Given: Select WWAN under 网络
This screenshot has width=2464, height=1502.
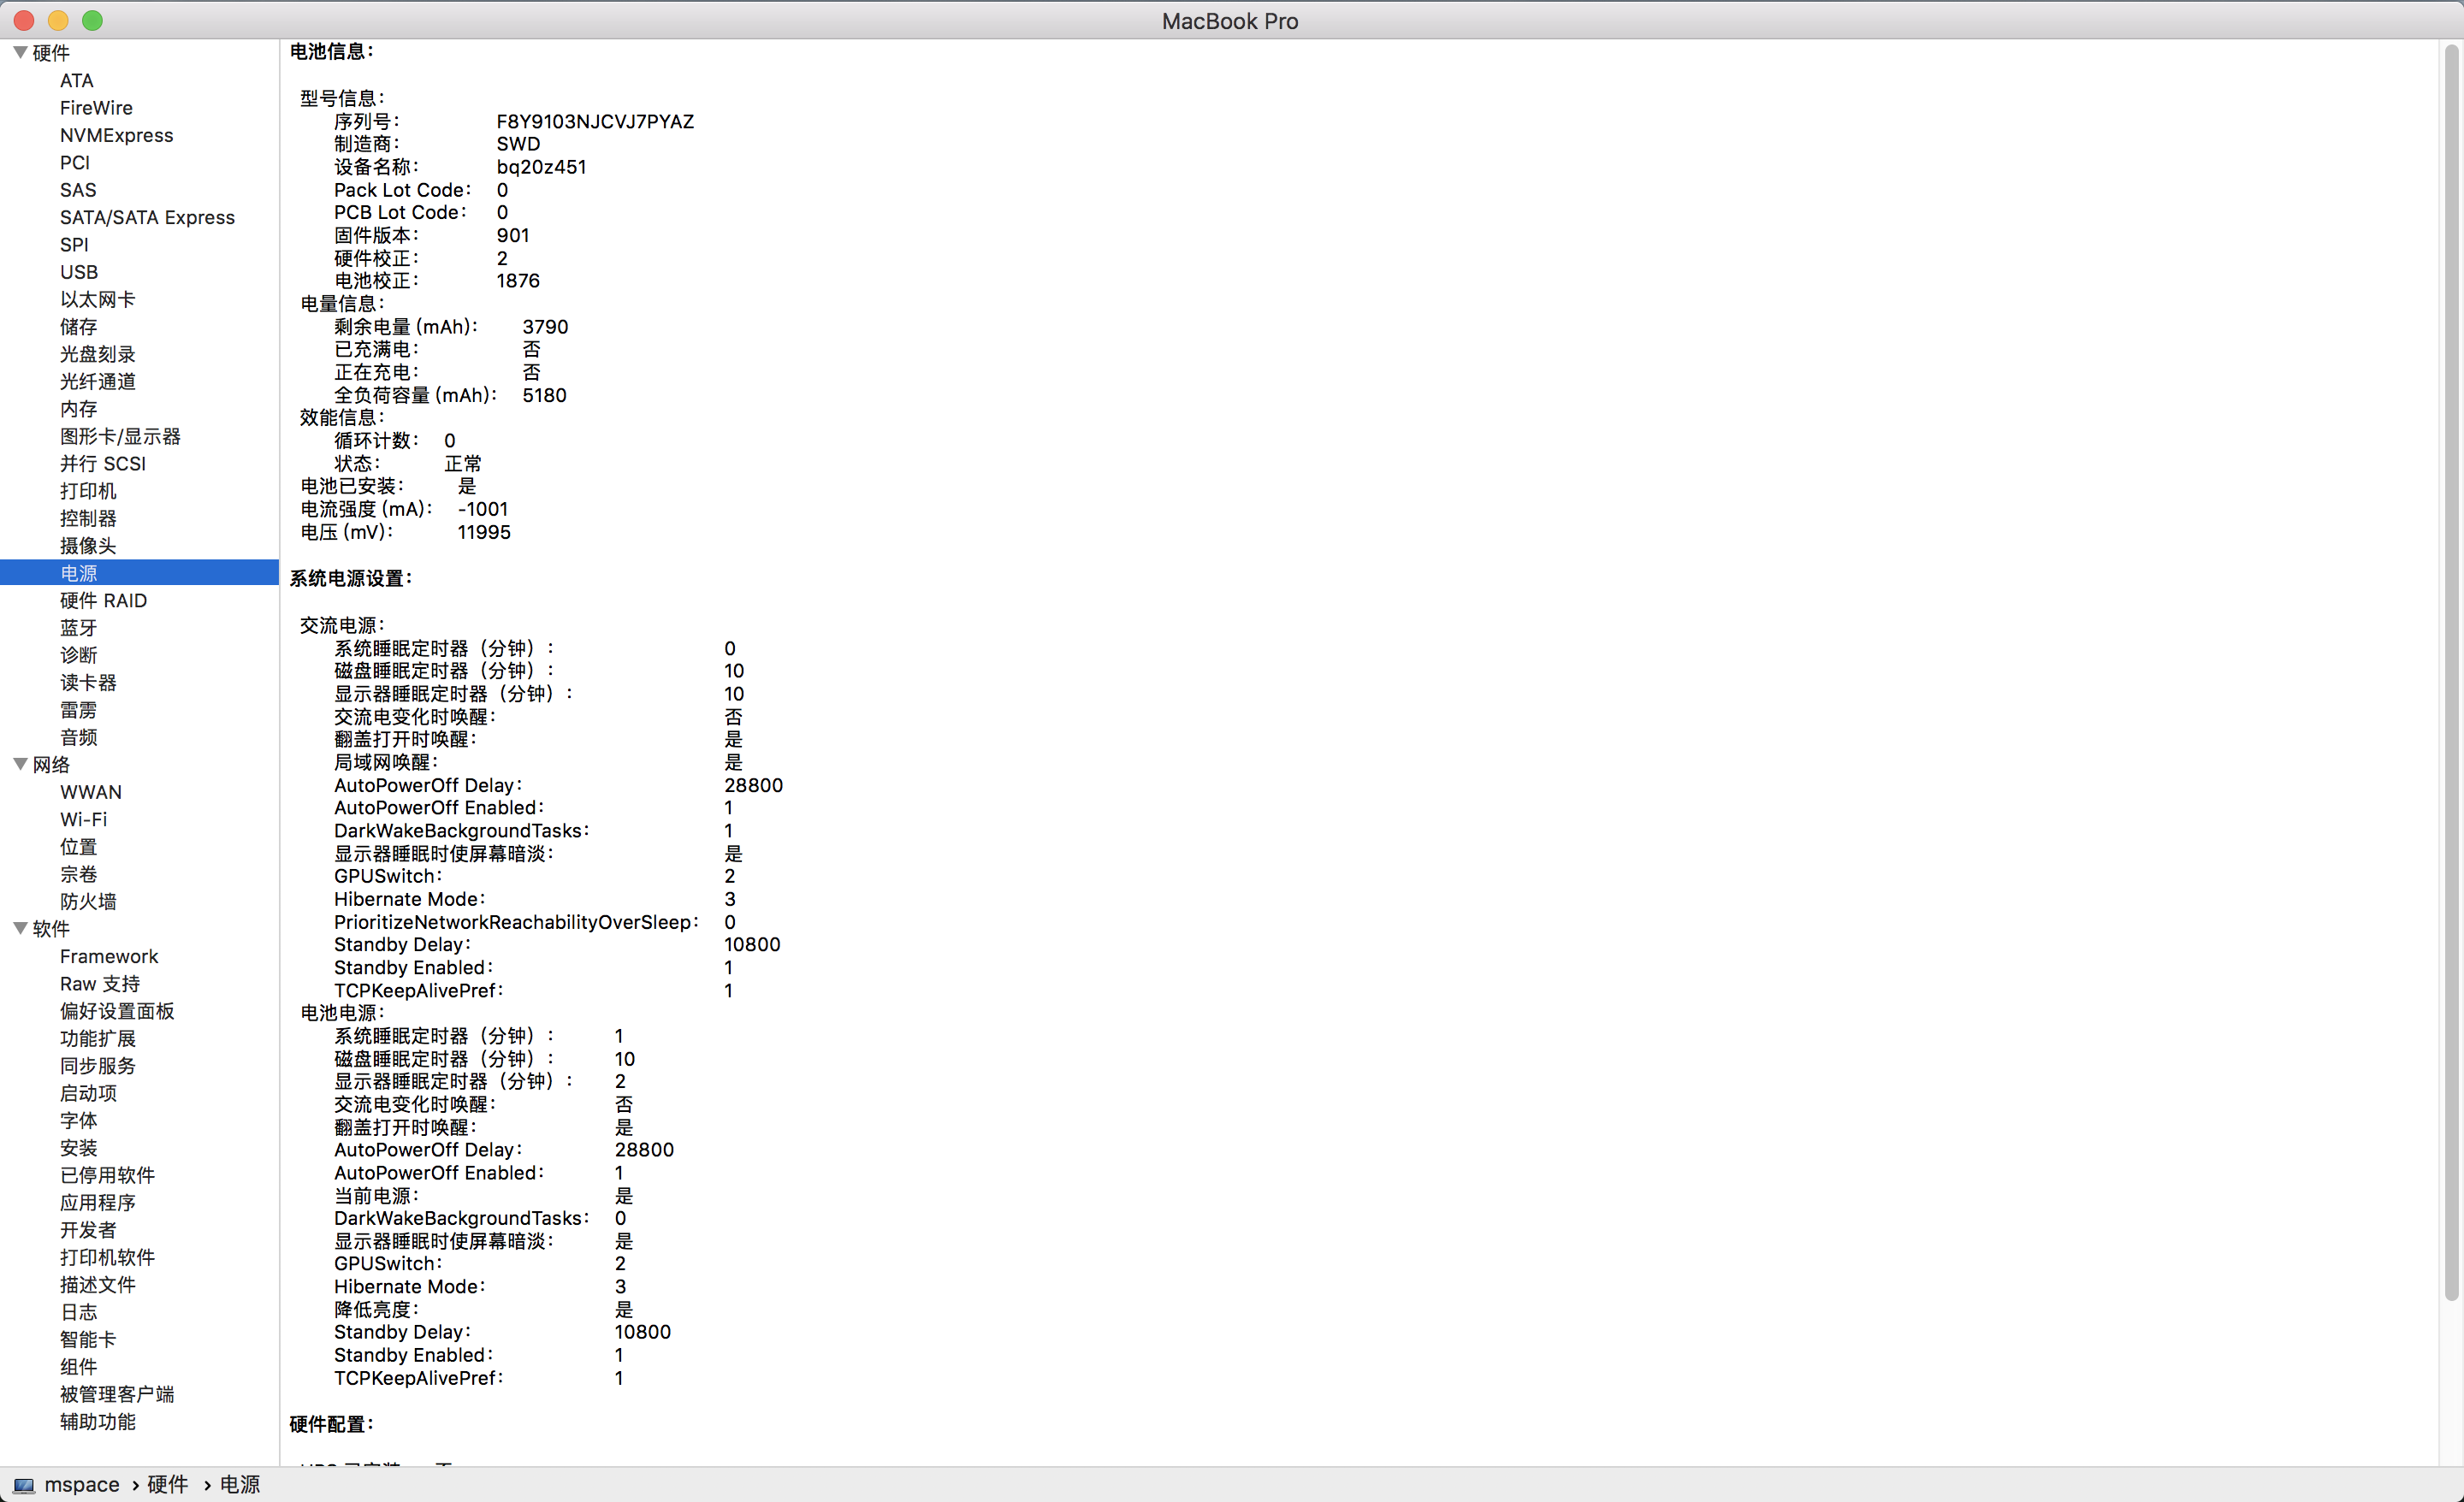Looking at the screenshot, I should point(91,792).
